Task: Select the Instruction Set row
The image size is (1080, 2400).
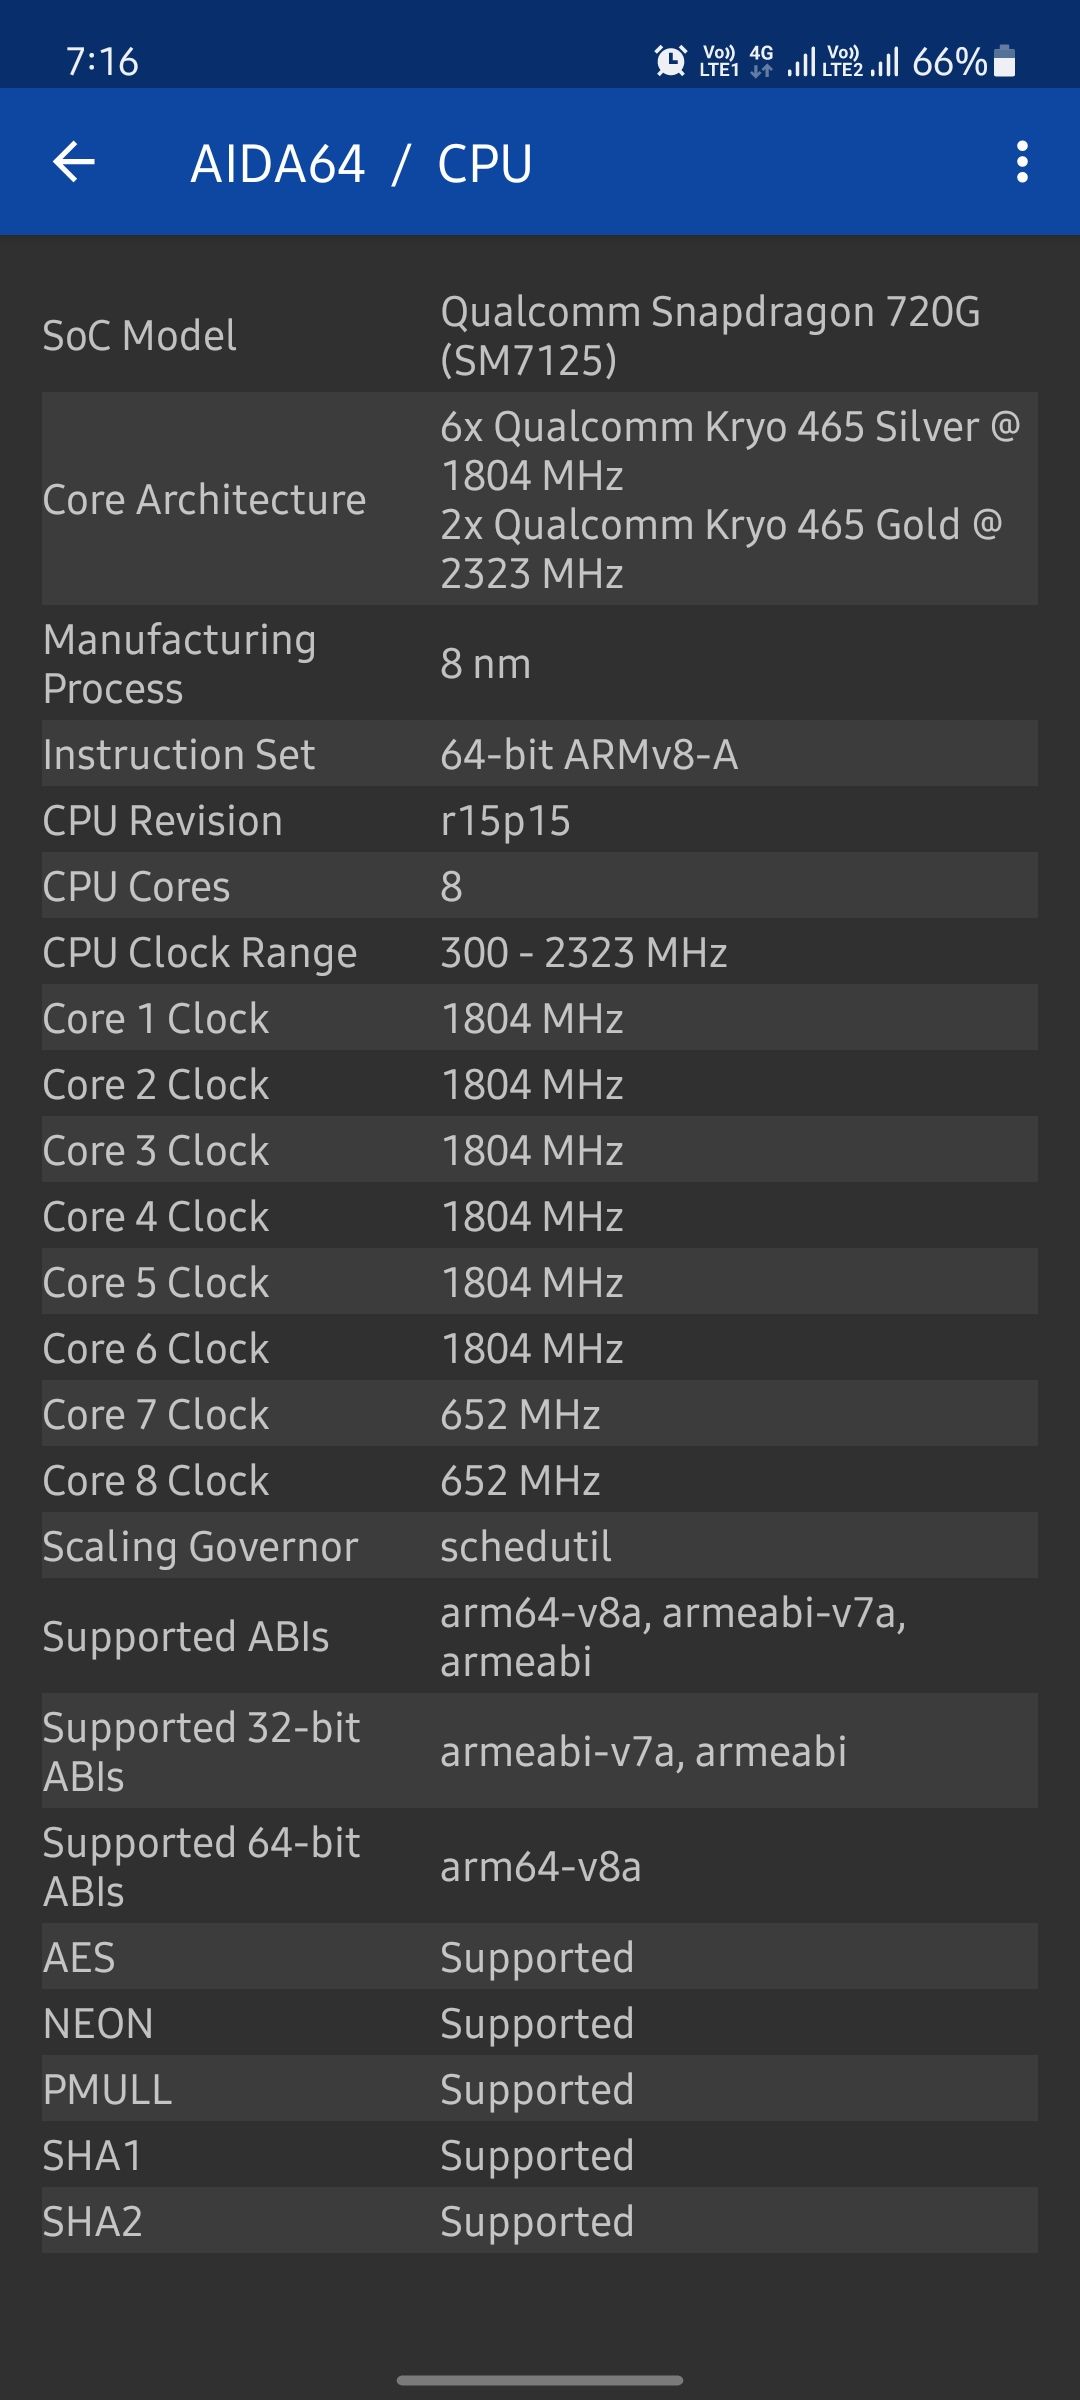Action: click(x=540, y=754)
